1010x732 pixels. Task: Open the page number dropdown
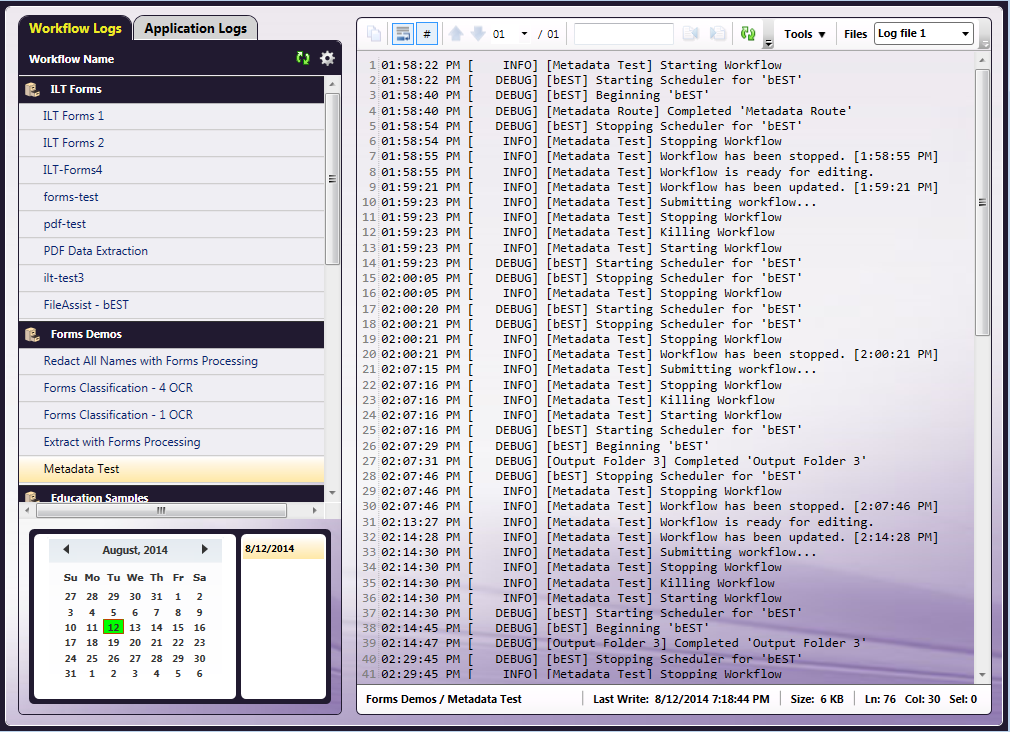click(x=524, y=34)
